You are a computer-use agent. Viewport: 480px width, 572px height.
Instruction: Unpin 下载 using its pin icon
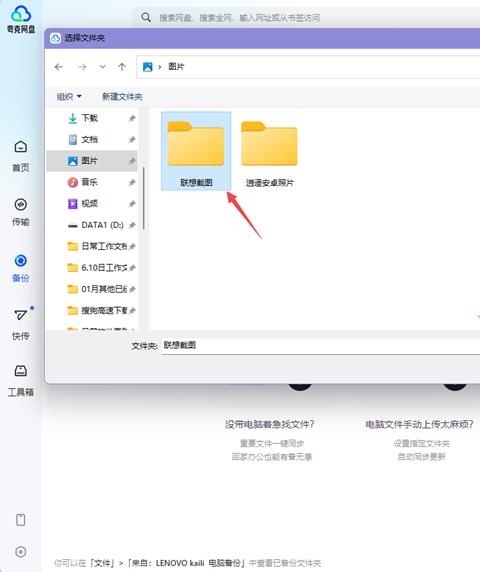coord(132,118)
